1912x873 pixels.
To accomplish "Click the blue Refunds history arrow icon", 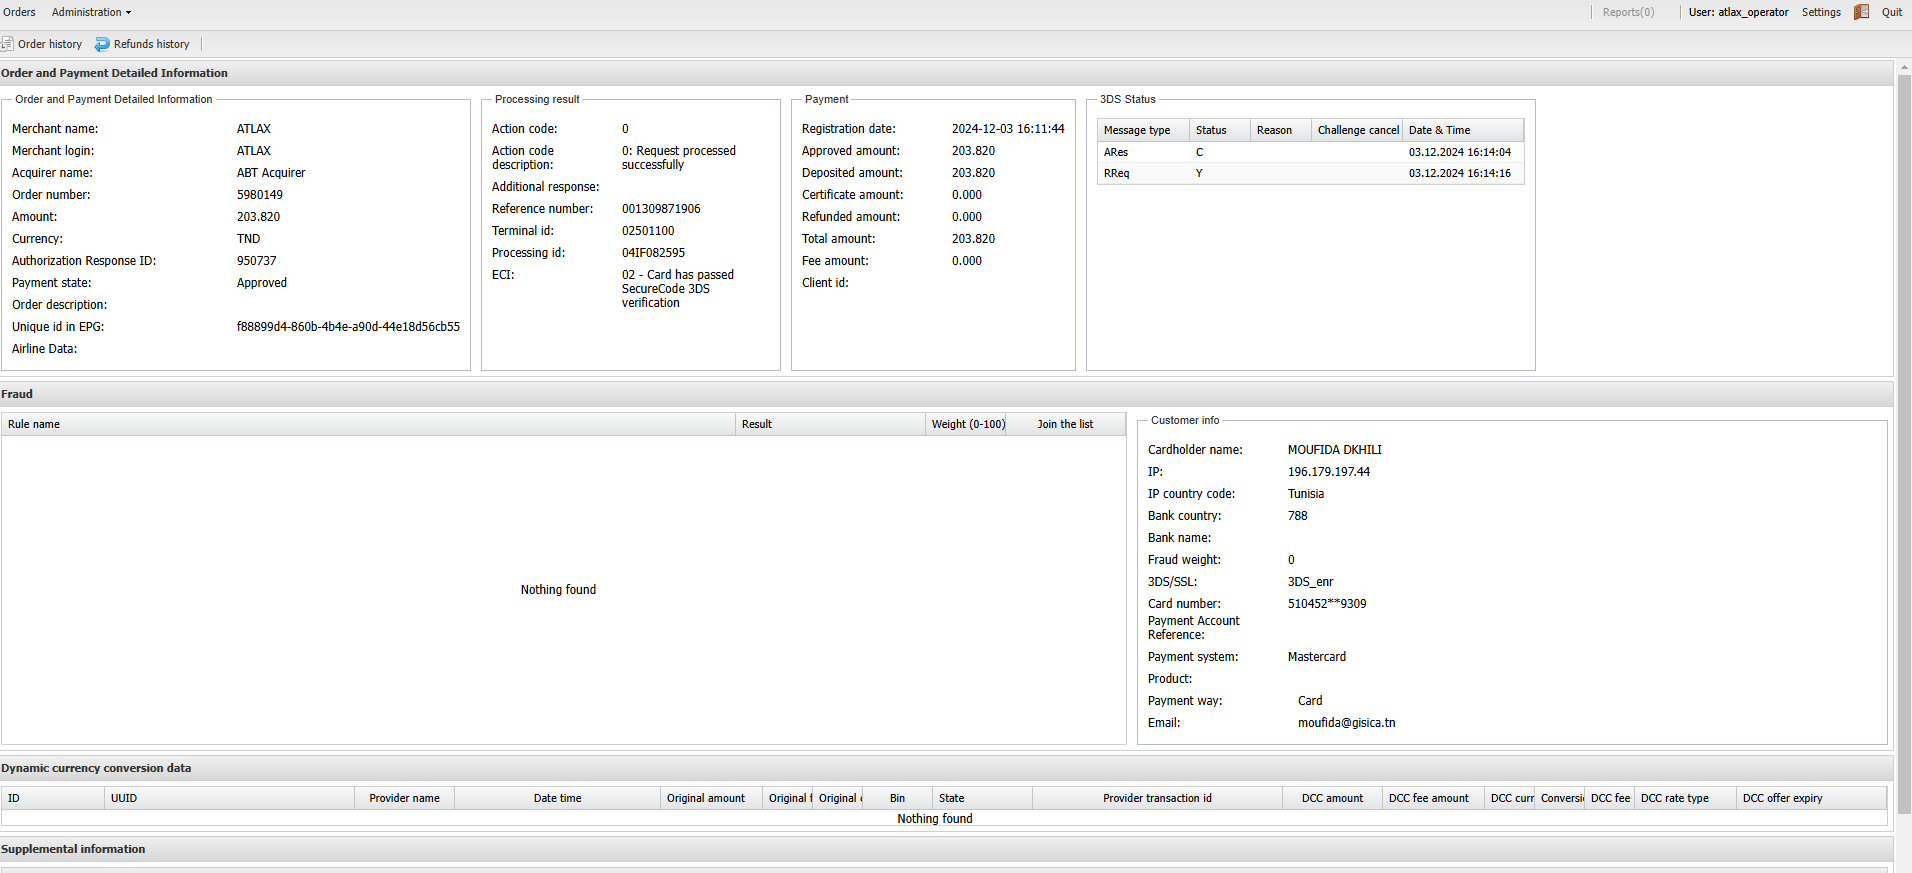I will [102, 44].
